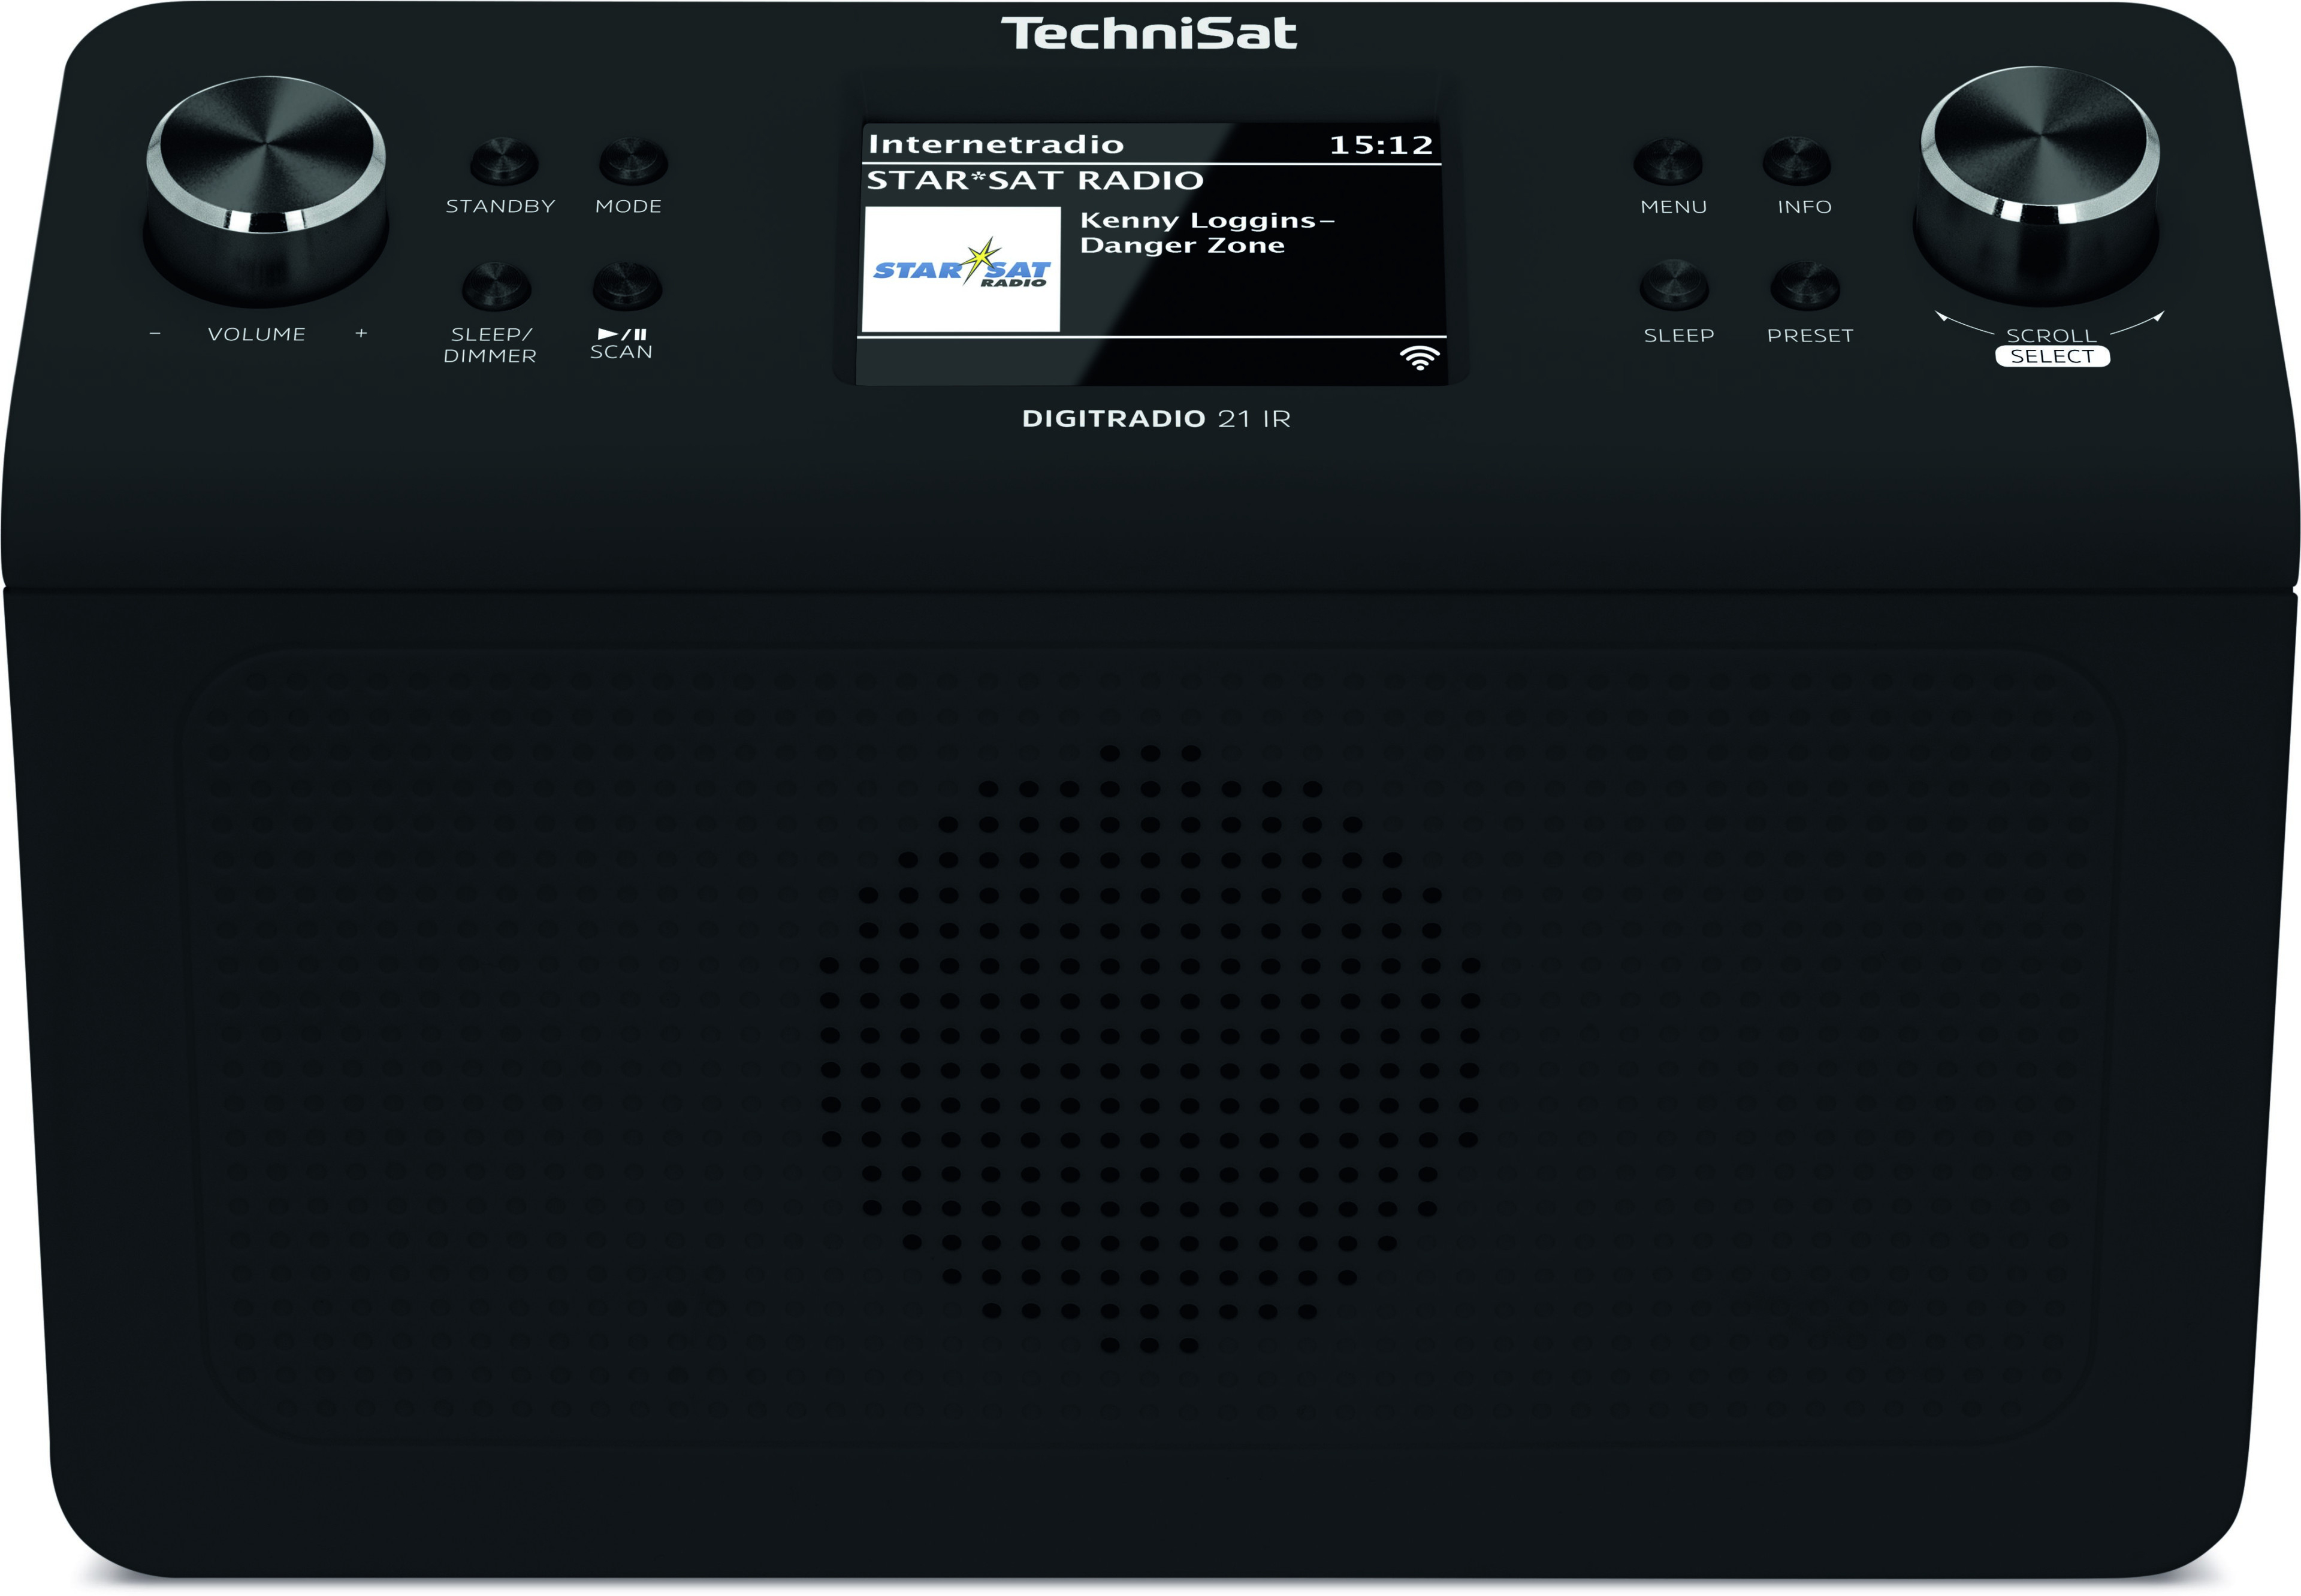
Task: Click the TechniSat brand logo
Action: [1149, 33]
